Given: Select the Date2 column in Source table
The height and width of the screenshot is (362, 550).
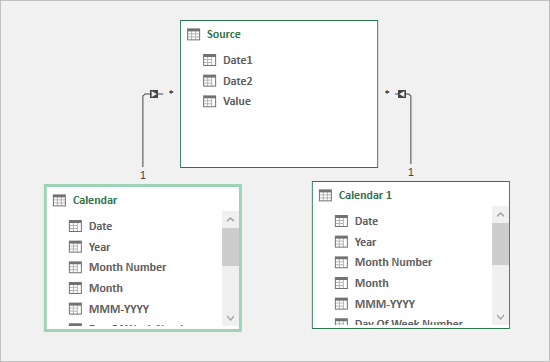Looking at the screenshot, I should pos(237,81).
